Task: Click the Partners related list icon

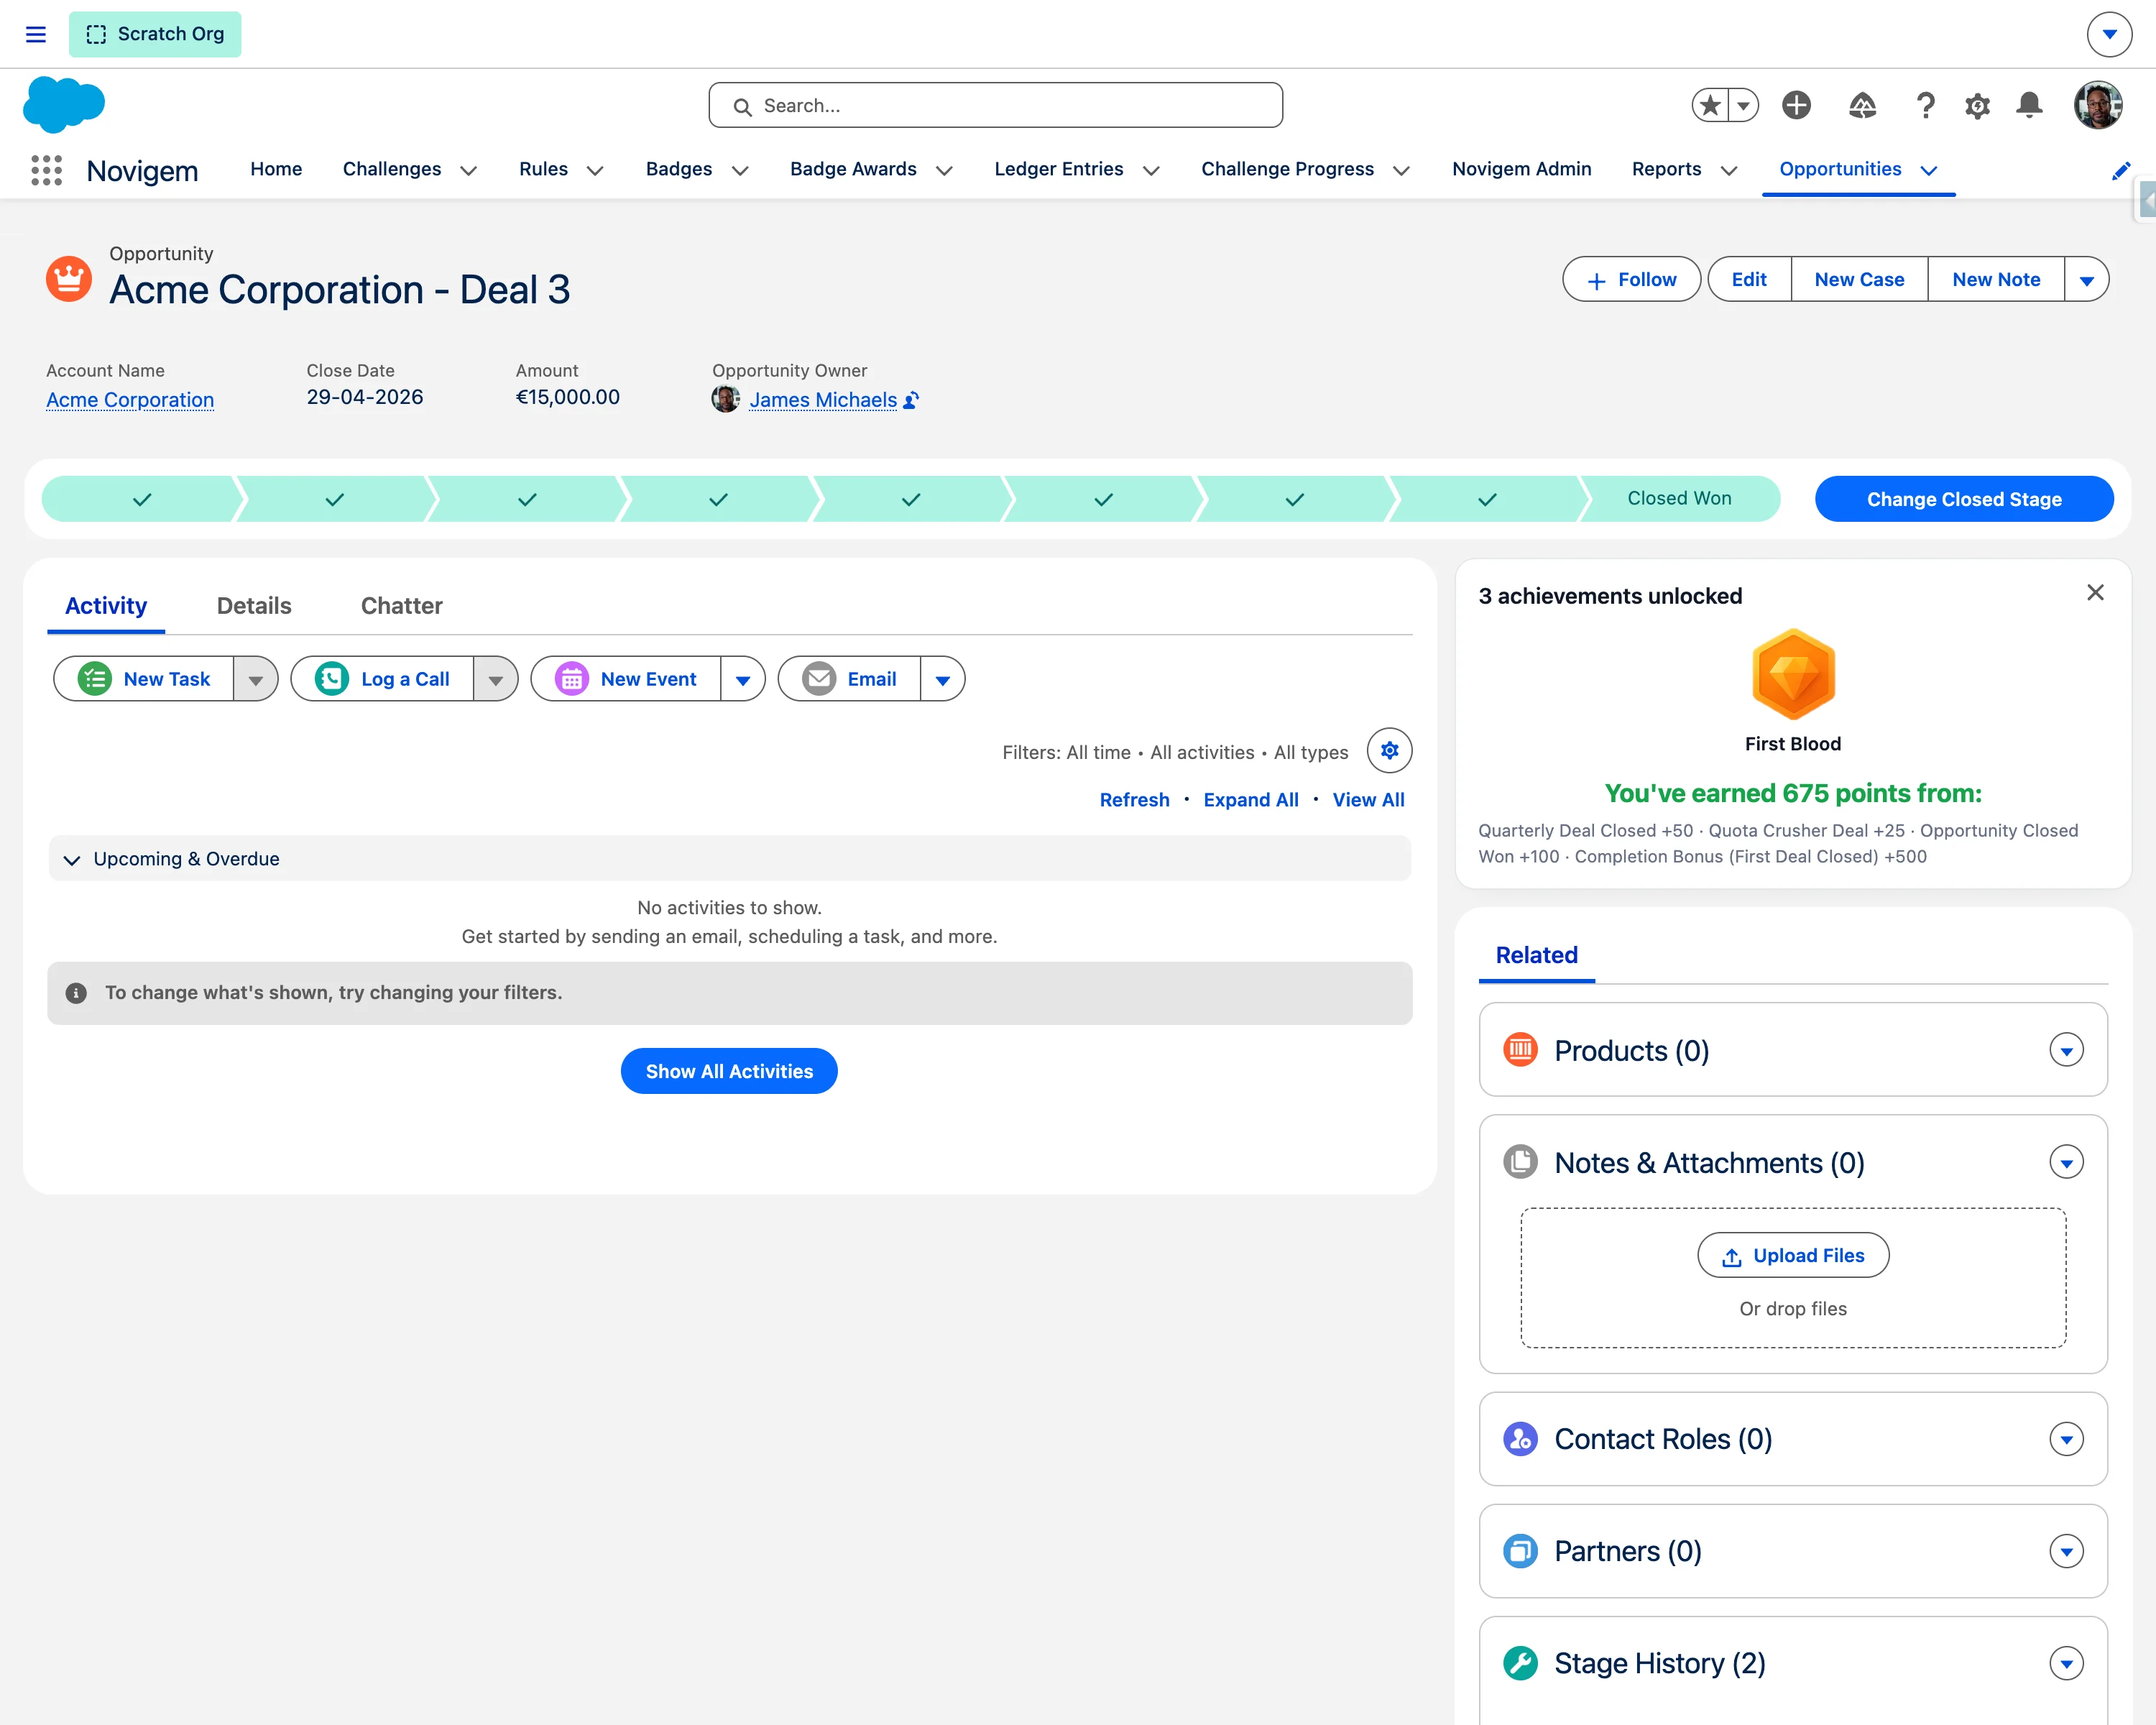Action: [1520, 1551]
